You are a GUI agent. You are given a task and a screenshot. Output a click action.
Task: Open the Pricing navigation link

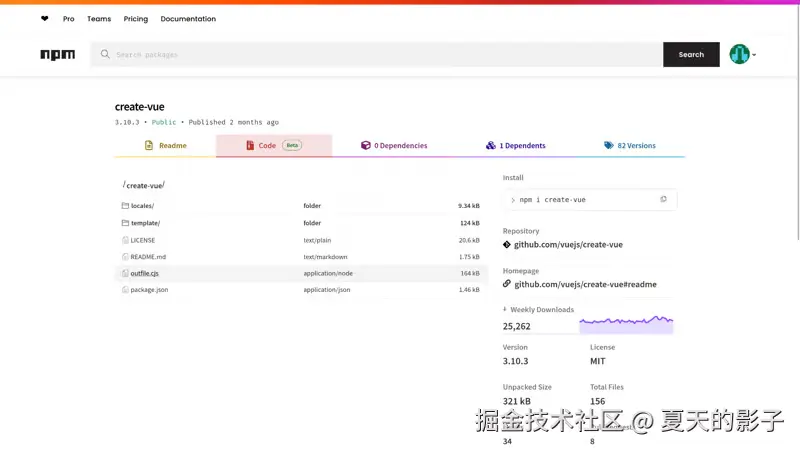tap(136, 19)
